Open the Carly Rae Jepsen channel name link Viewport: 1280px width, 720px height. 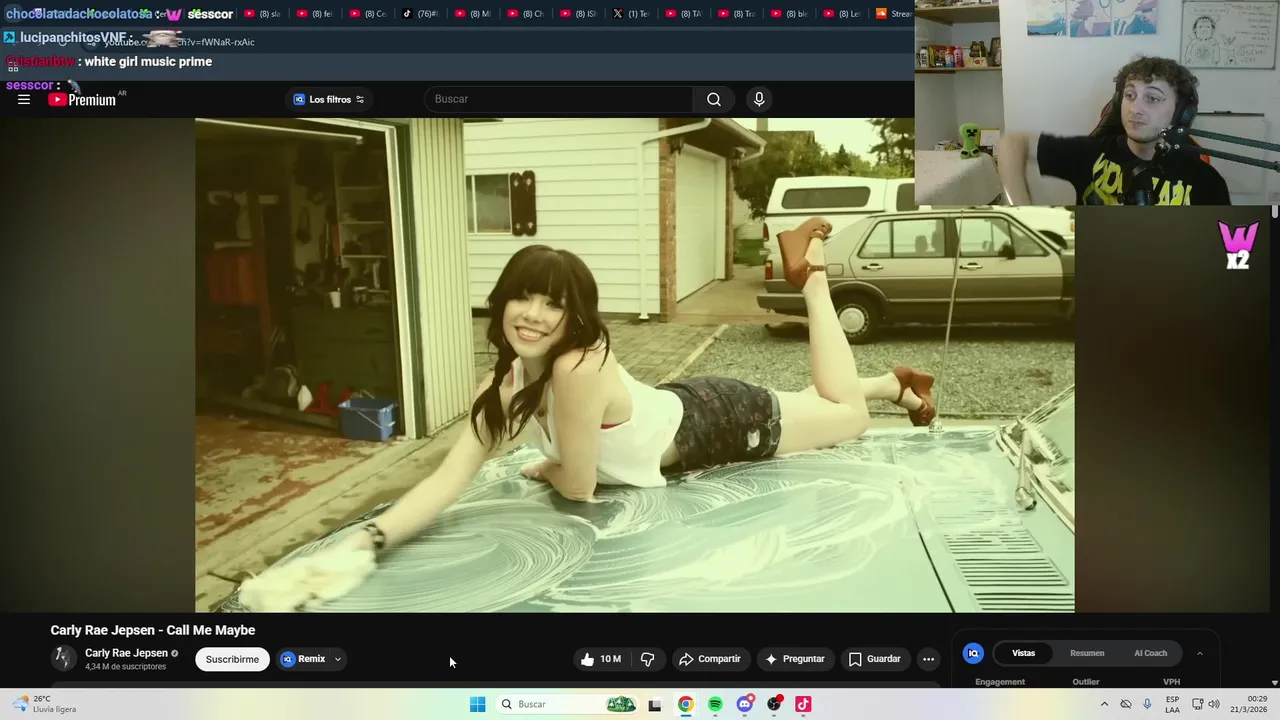coord(126,653)
